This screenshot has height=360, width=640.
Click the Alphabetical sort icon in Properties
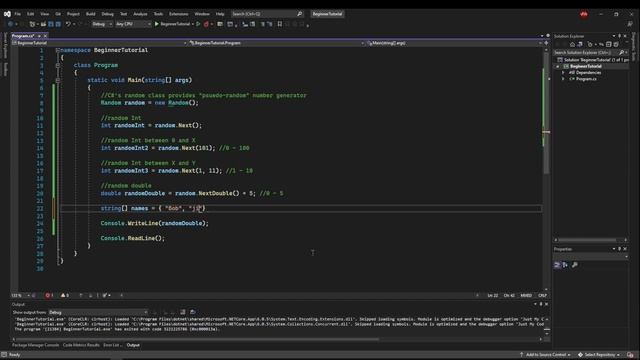click(565, 265)
